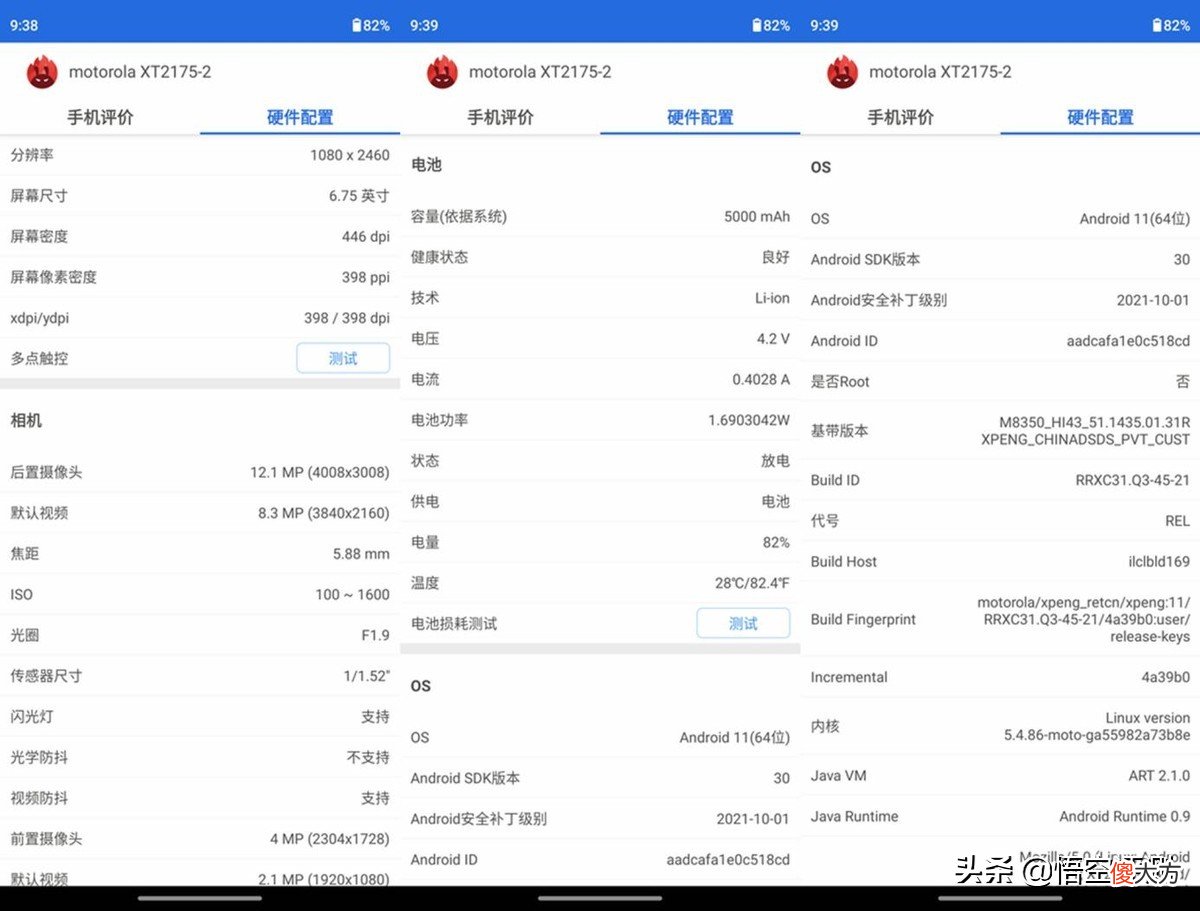This screenshot has height=911, width=1200.
Task: Tap the voltage value 4.2 V
Action: click(x=773, y=339)
